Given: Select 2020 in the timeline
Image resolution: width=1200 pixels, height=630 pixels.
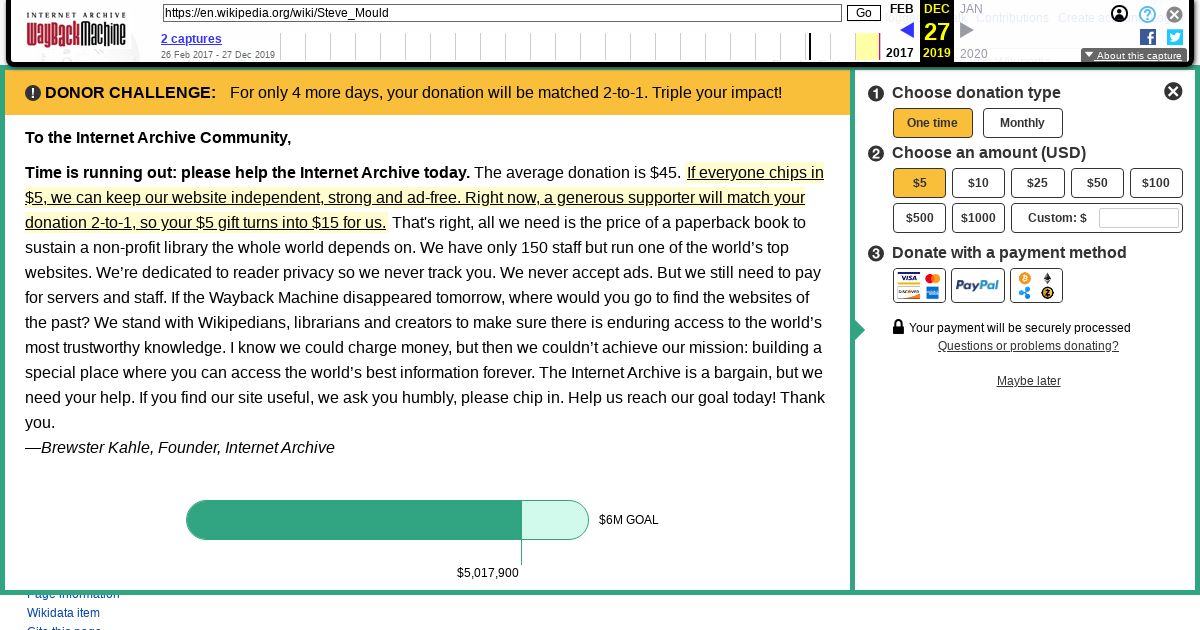Looking at the screenshot, I should point(973,54).
